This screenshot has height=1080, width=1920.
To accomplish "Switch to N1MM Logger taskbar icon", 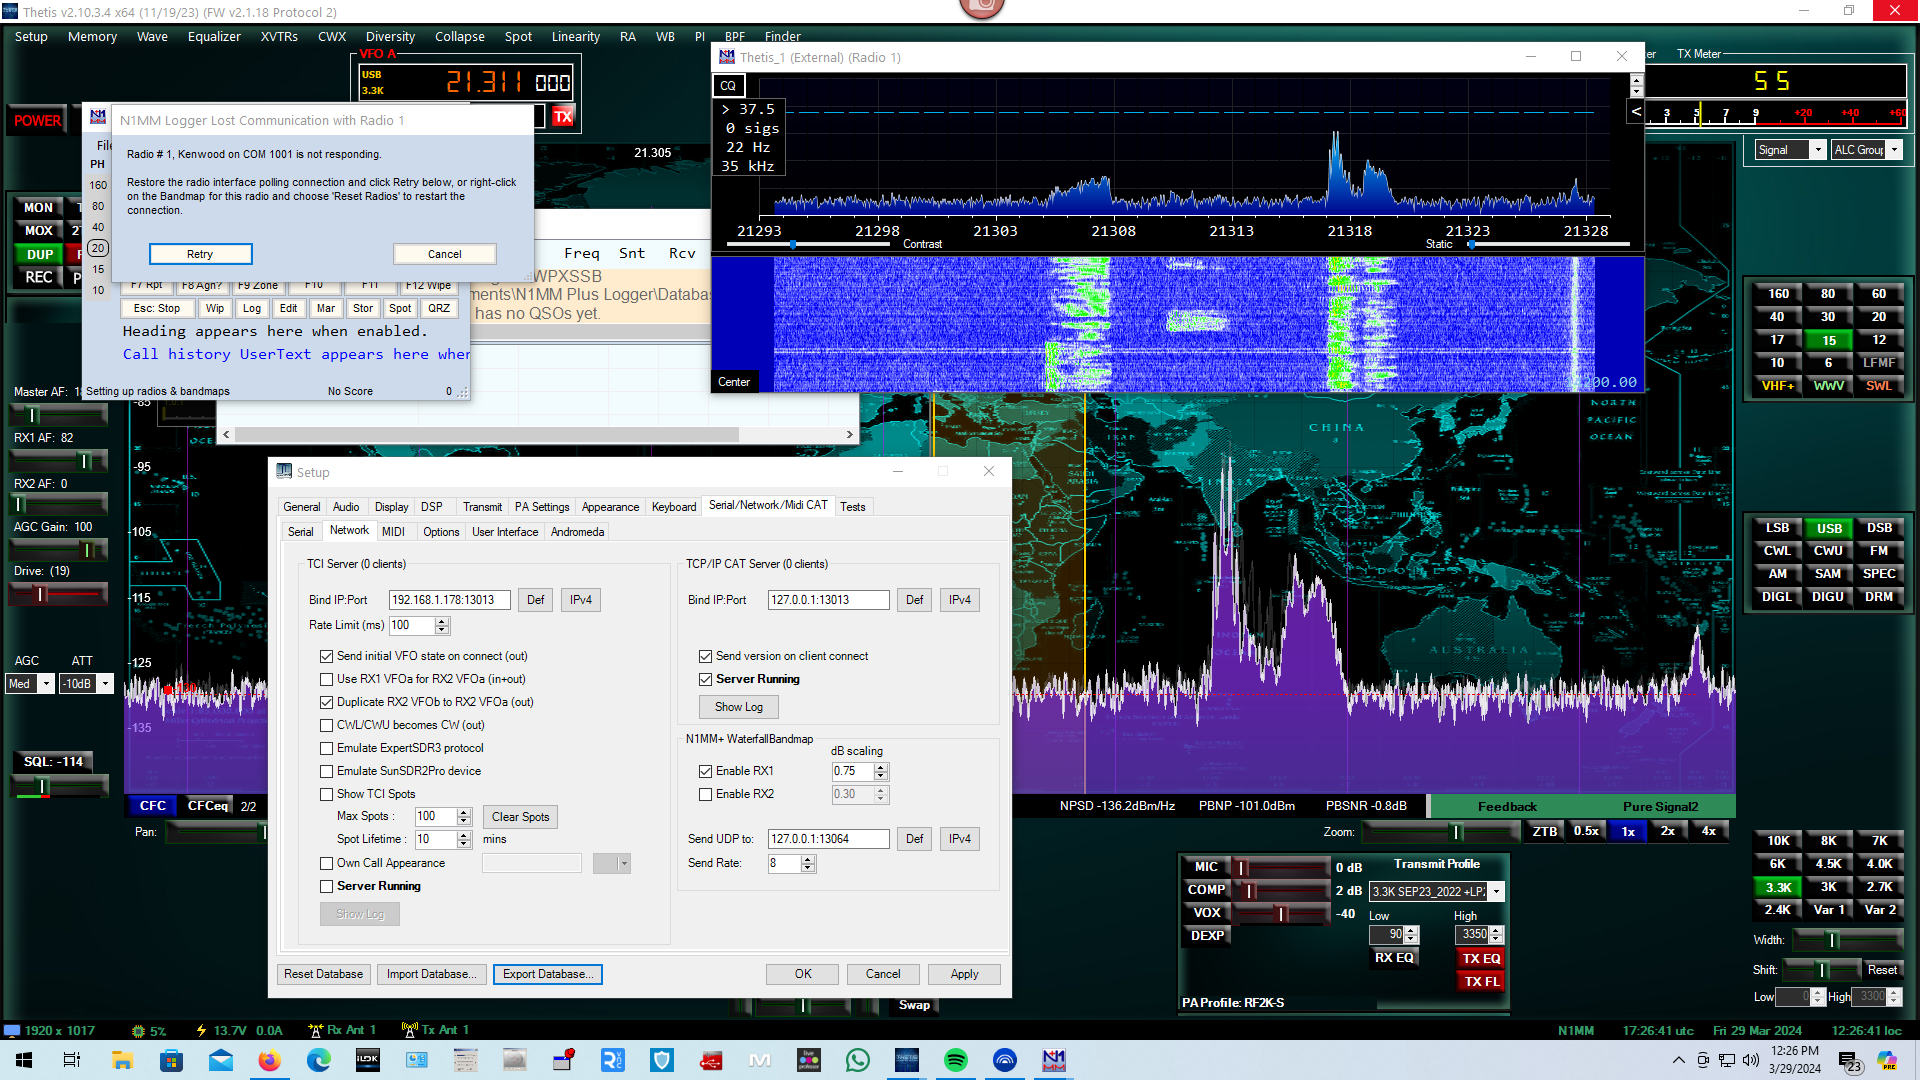I will click(x=1054, y=1060).
